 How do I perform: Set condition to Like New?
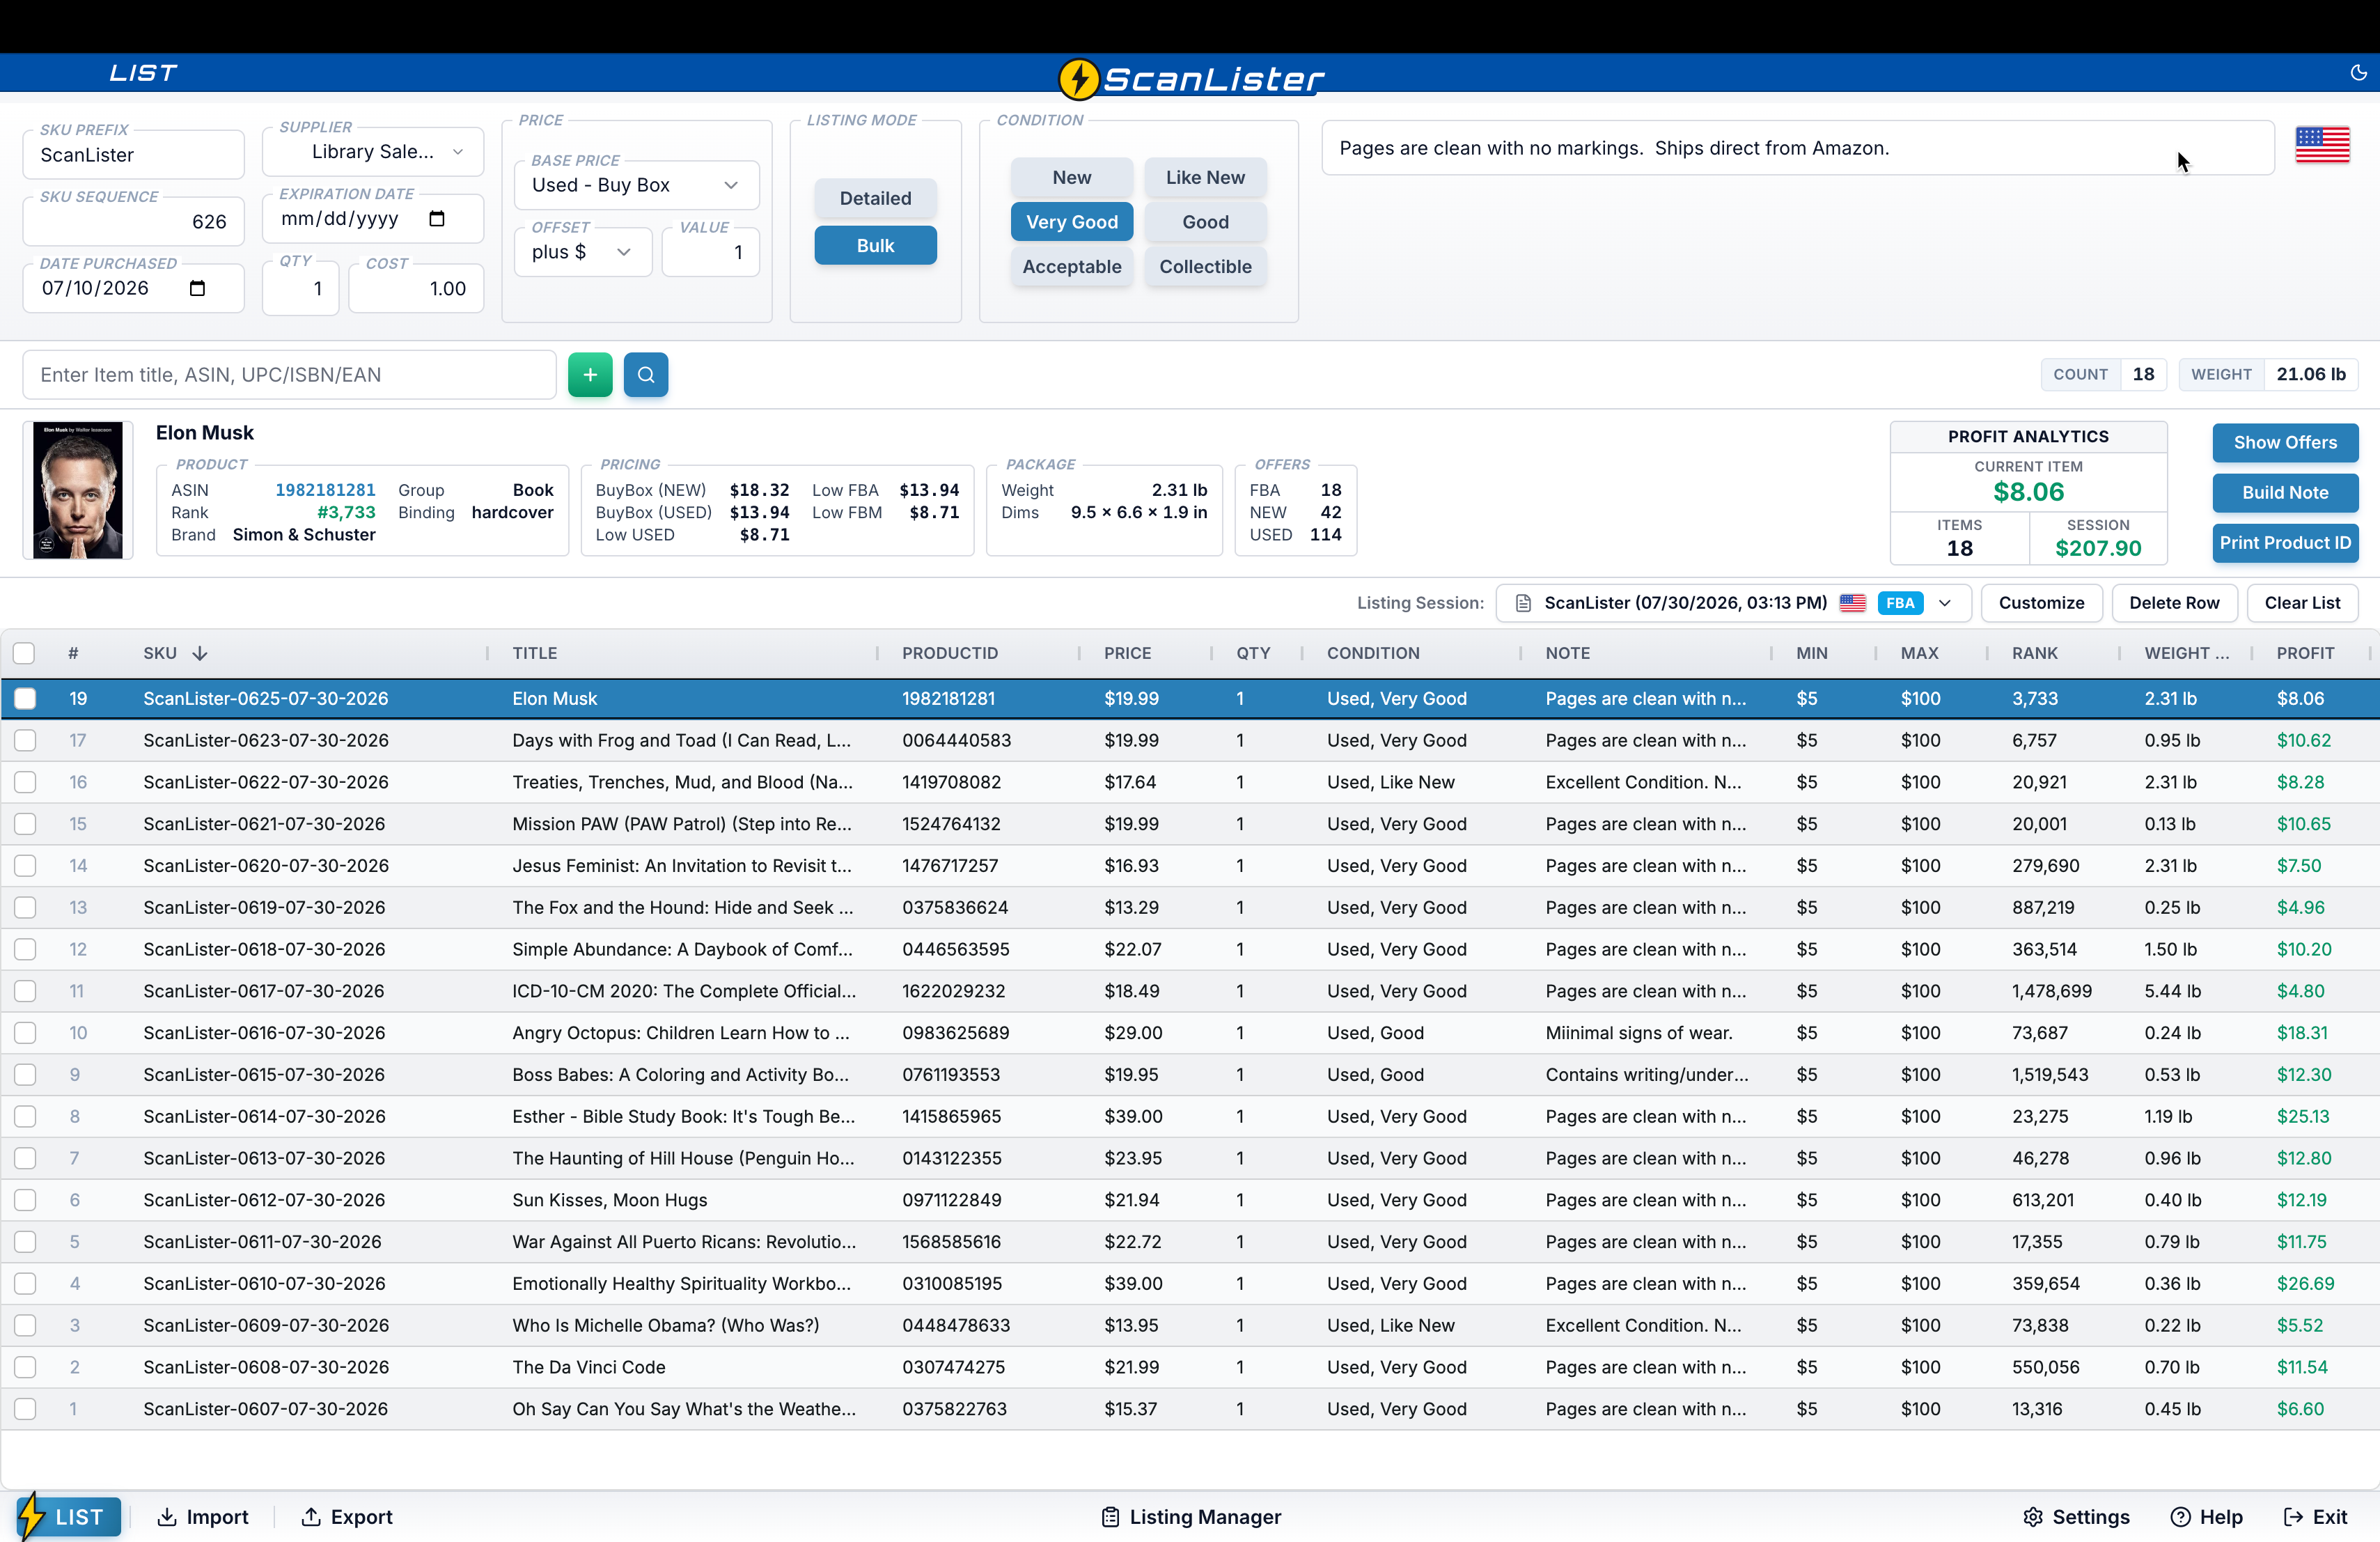1205,177
